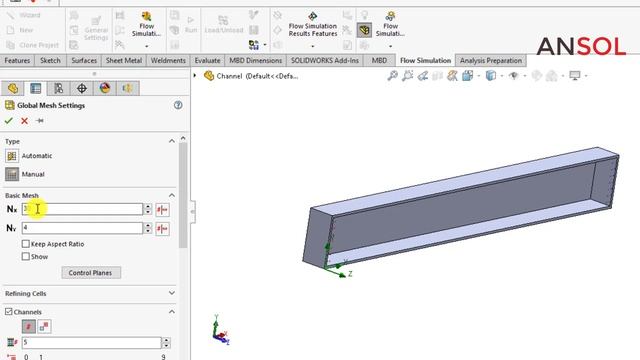Switch to the PropertyManager tab icon

(36, 88)
